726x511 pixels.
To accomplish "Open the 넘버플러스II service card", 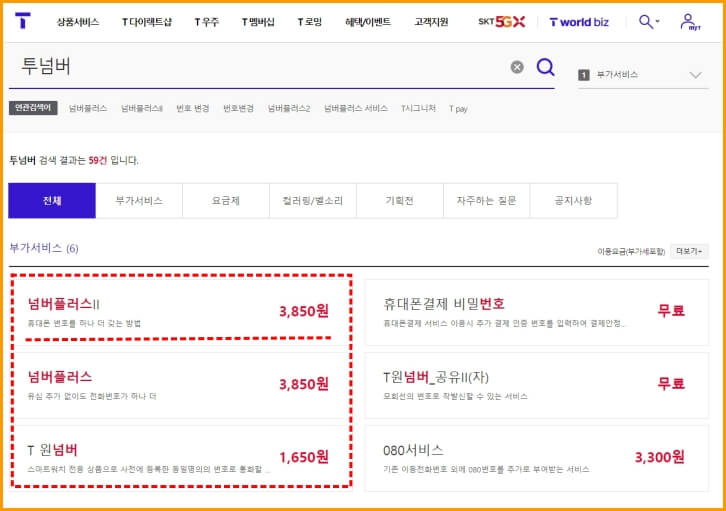I will (x=181, y=312).
